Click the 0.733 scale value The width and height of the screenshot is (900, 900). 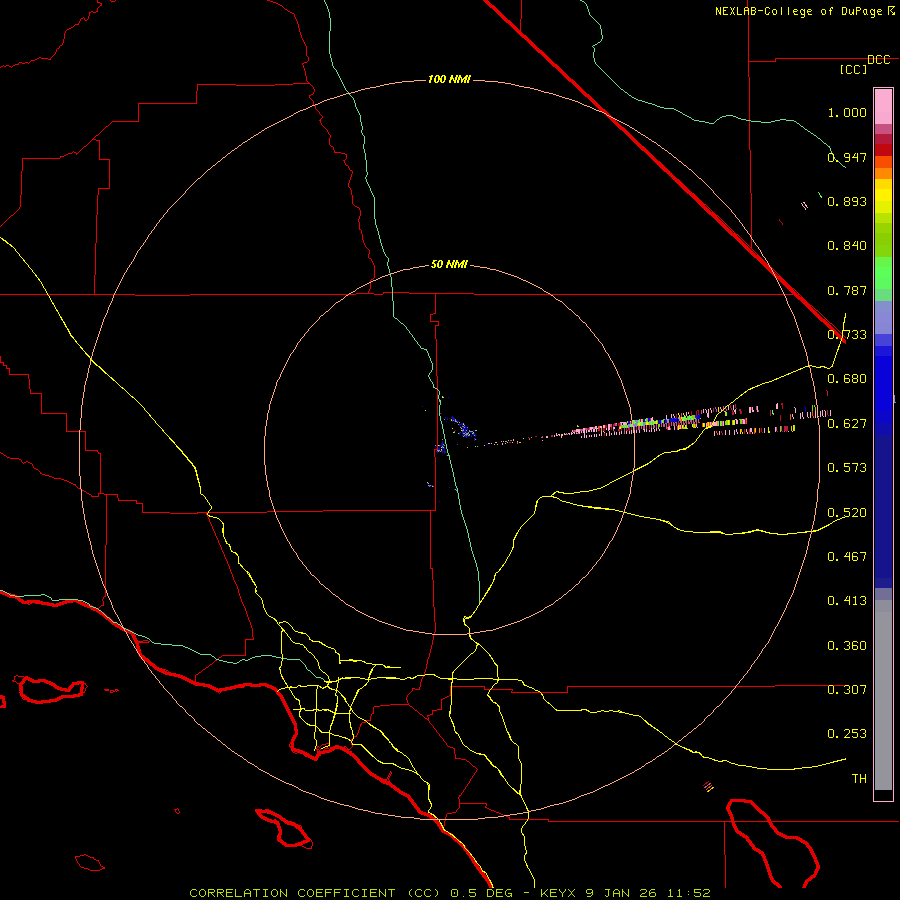point(847,335)
